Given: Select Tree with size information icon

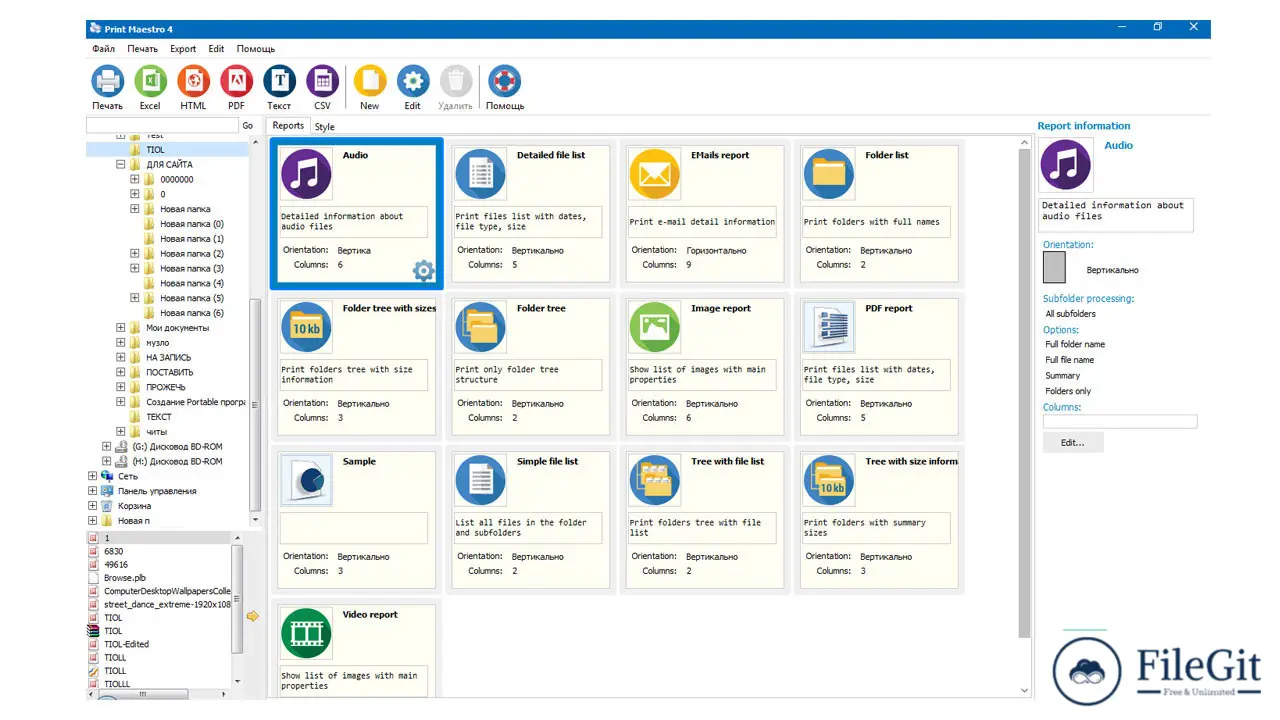Looking at the screenshot, I should pos(828,479).
